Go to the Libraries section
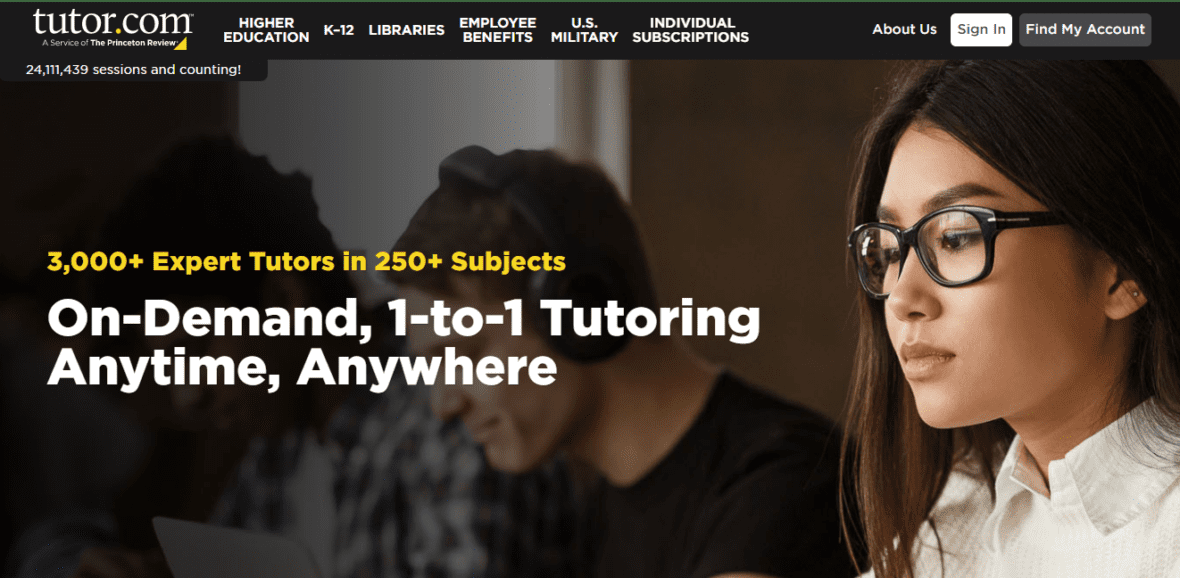 pos(406,30)
